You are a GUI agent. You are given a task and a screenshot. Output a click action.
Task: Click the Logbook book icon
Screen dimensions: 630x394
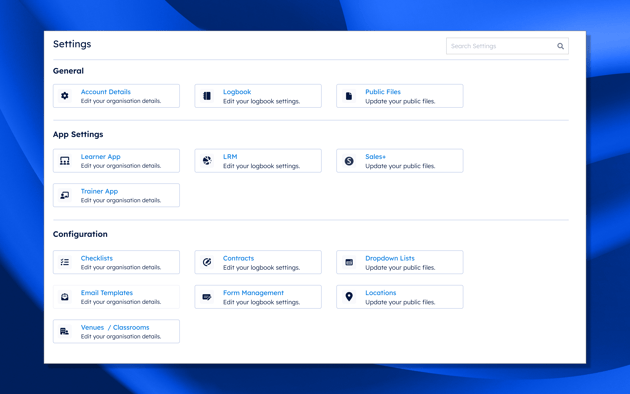click(x=207, y=96)
